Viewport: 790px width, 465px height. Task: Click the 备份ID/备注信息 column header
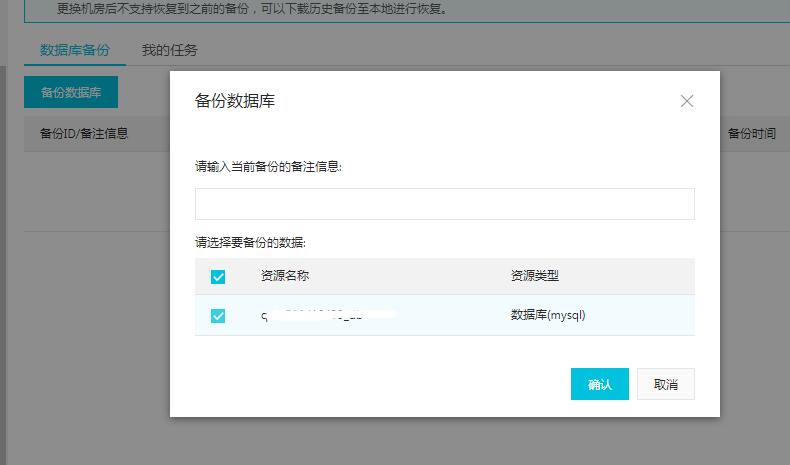tap(84, 133)
